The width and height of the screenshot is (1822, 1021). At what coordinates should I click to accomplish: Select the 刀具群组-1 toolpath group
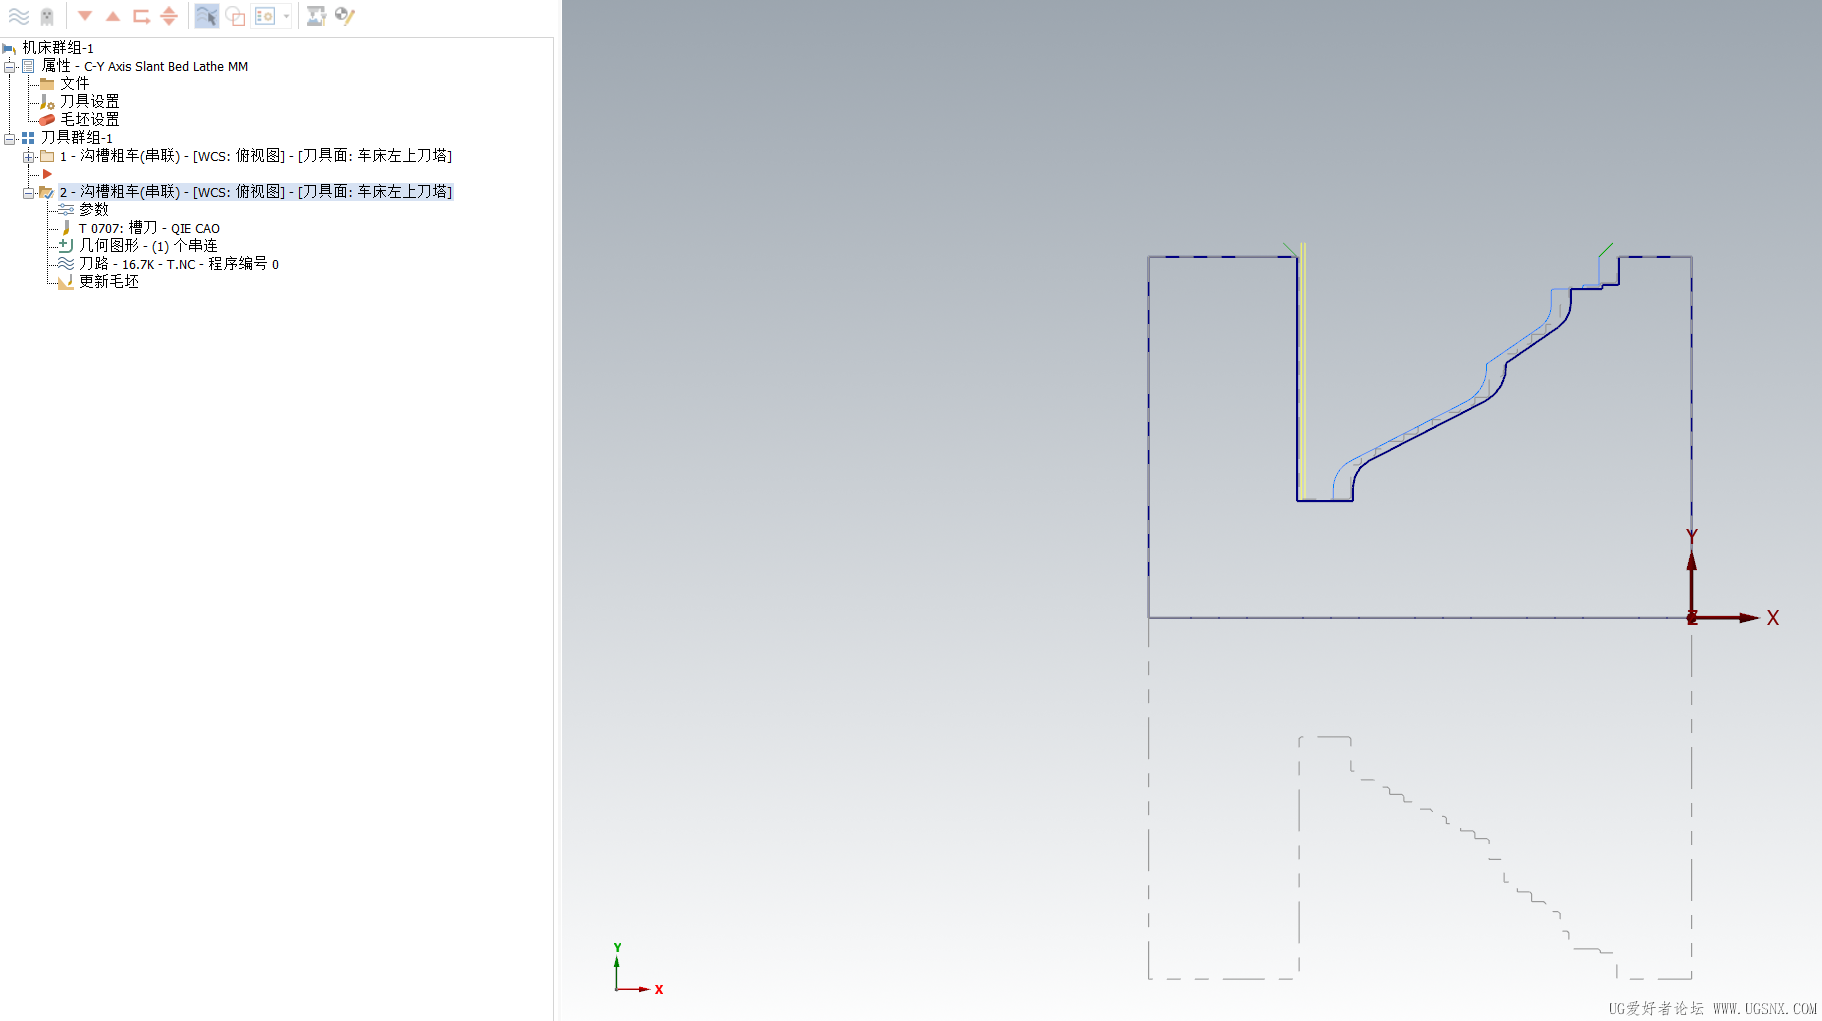[x=77, y=138]
